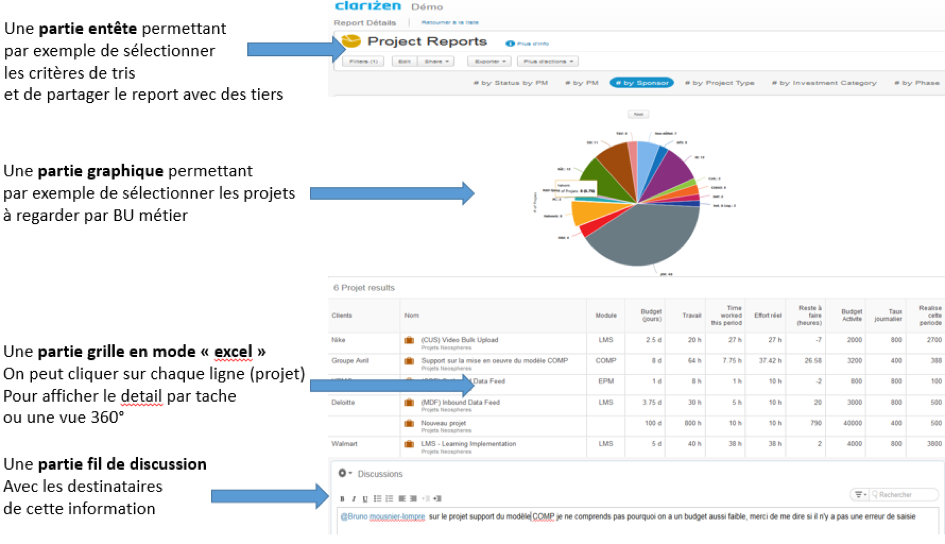Increase indent in discussion editor
The image size is (945, 544).
point(438,499)
